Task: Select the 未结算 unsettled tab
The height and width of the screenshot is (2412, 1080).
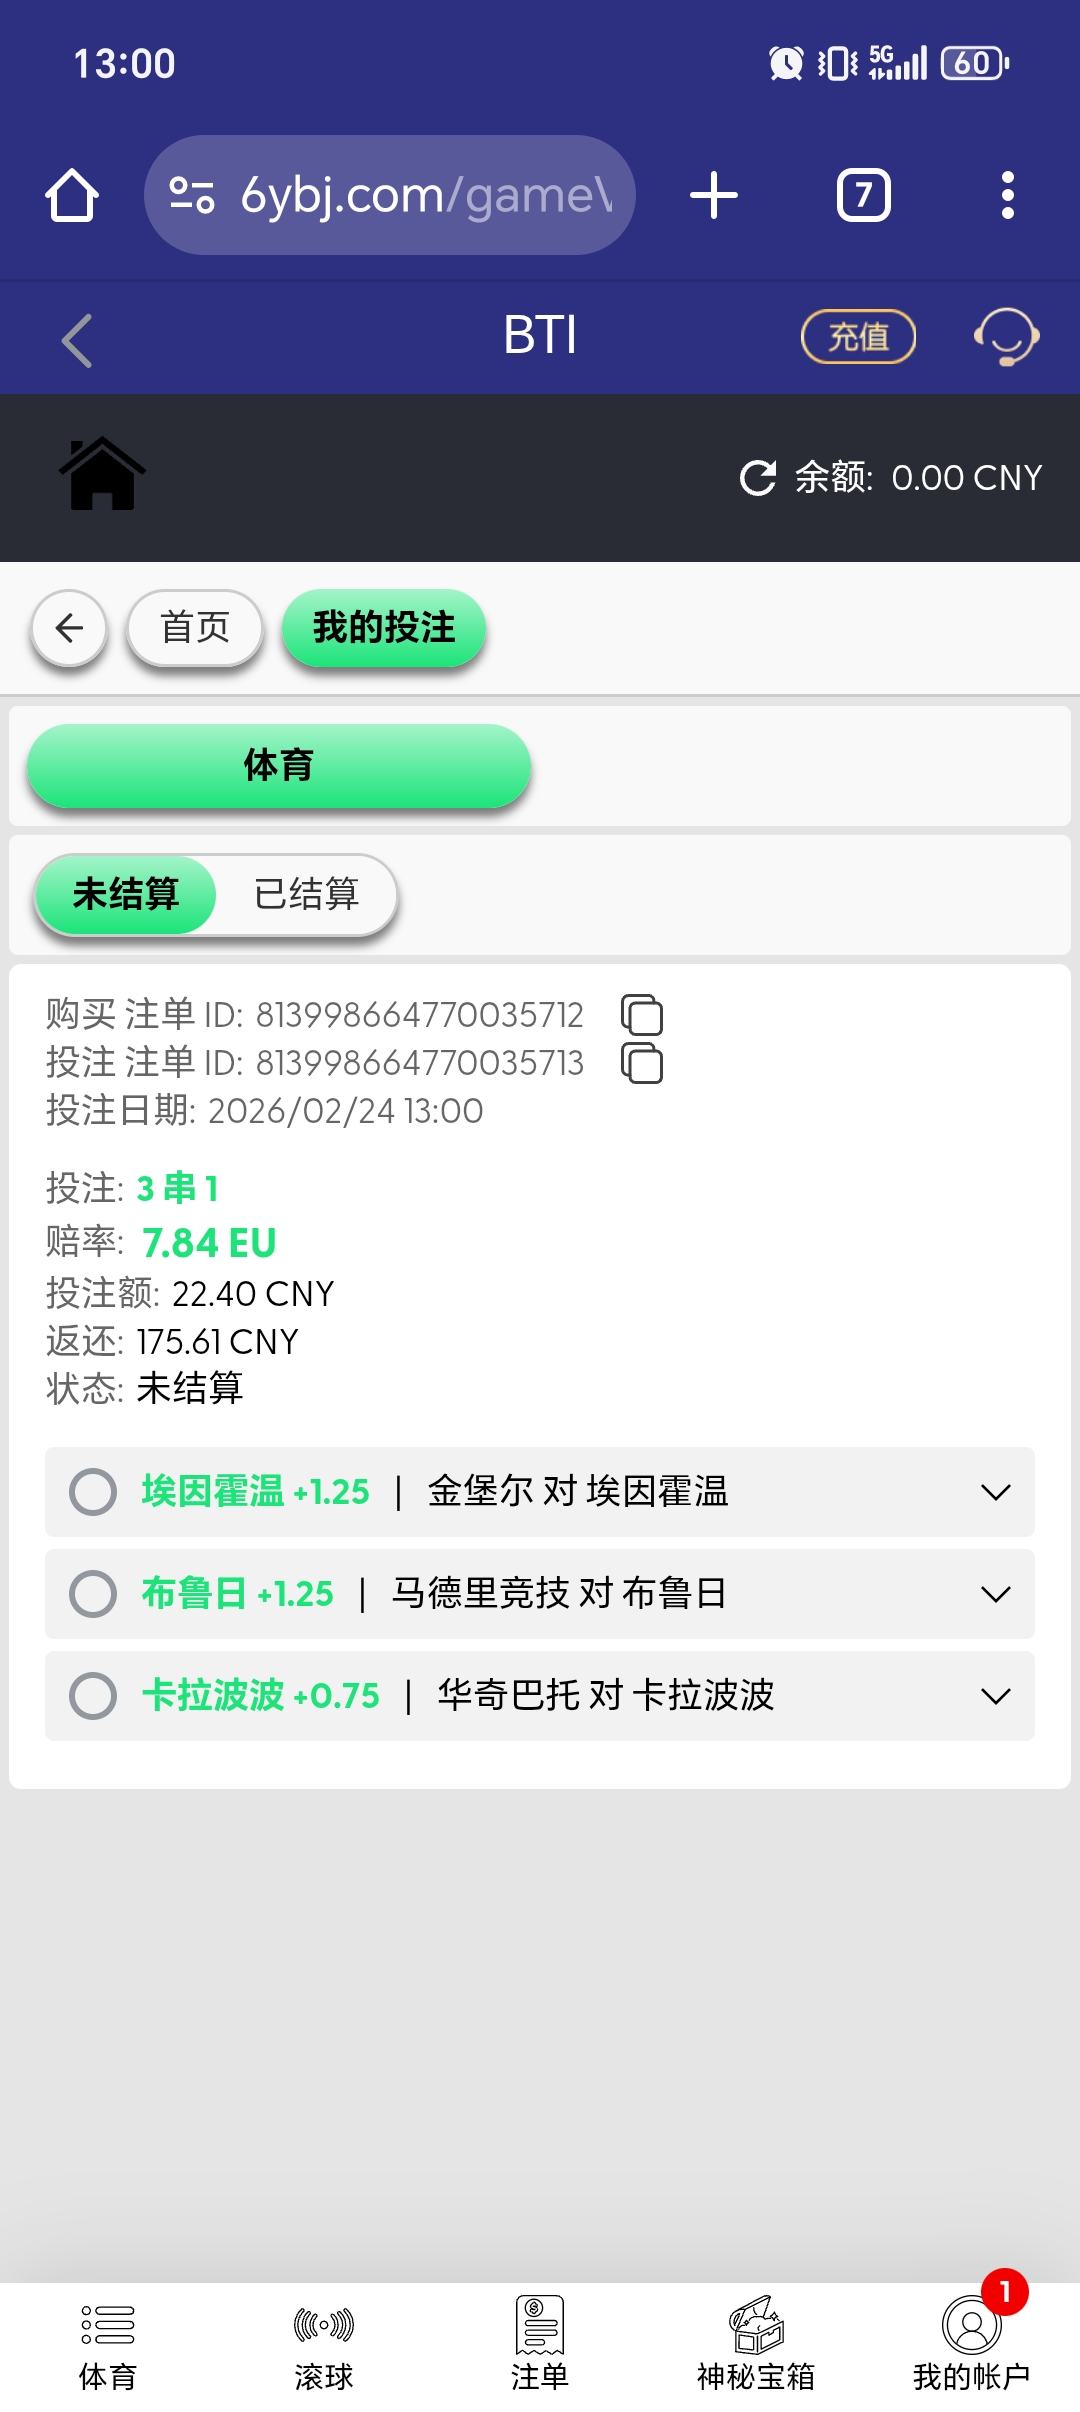Action: point(126,894)
